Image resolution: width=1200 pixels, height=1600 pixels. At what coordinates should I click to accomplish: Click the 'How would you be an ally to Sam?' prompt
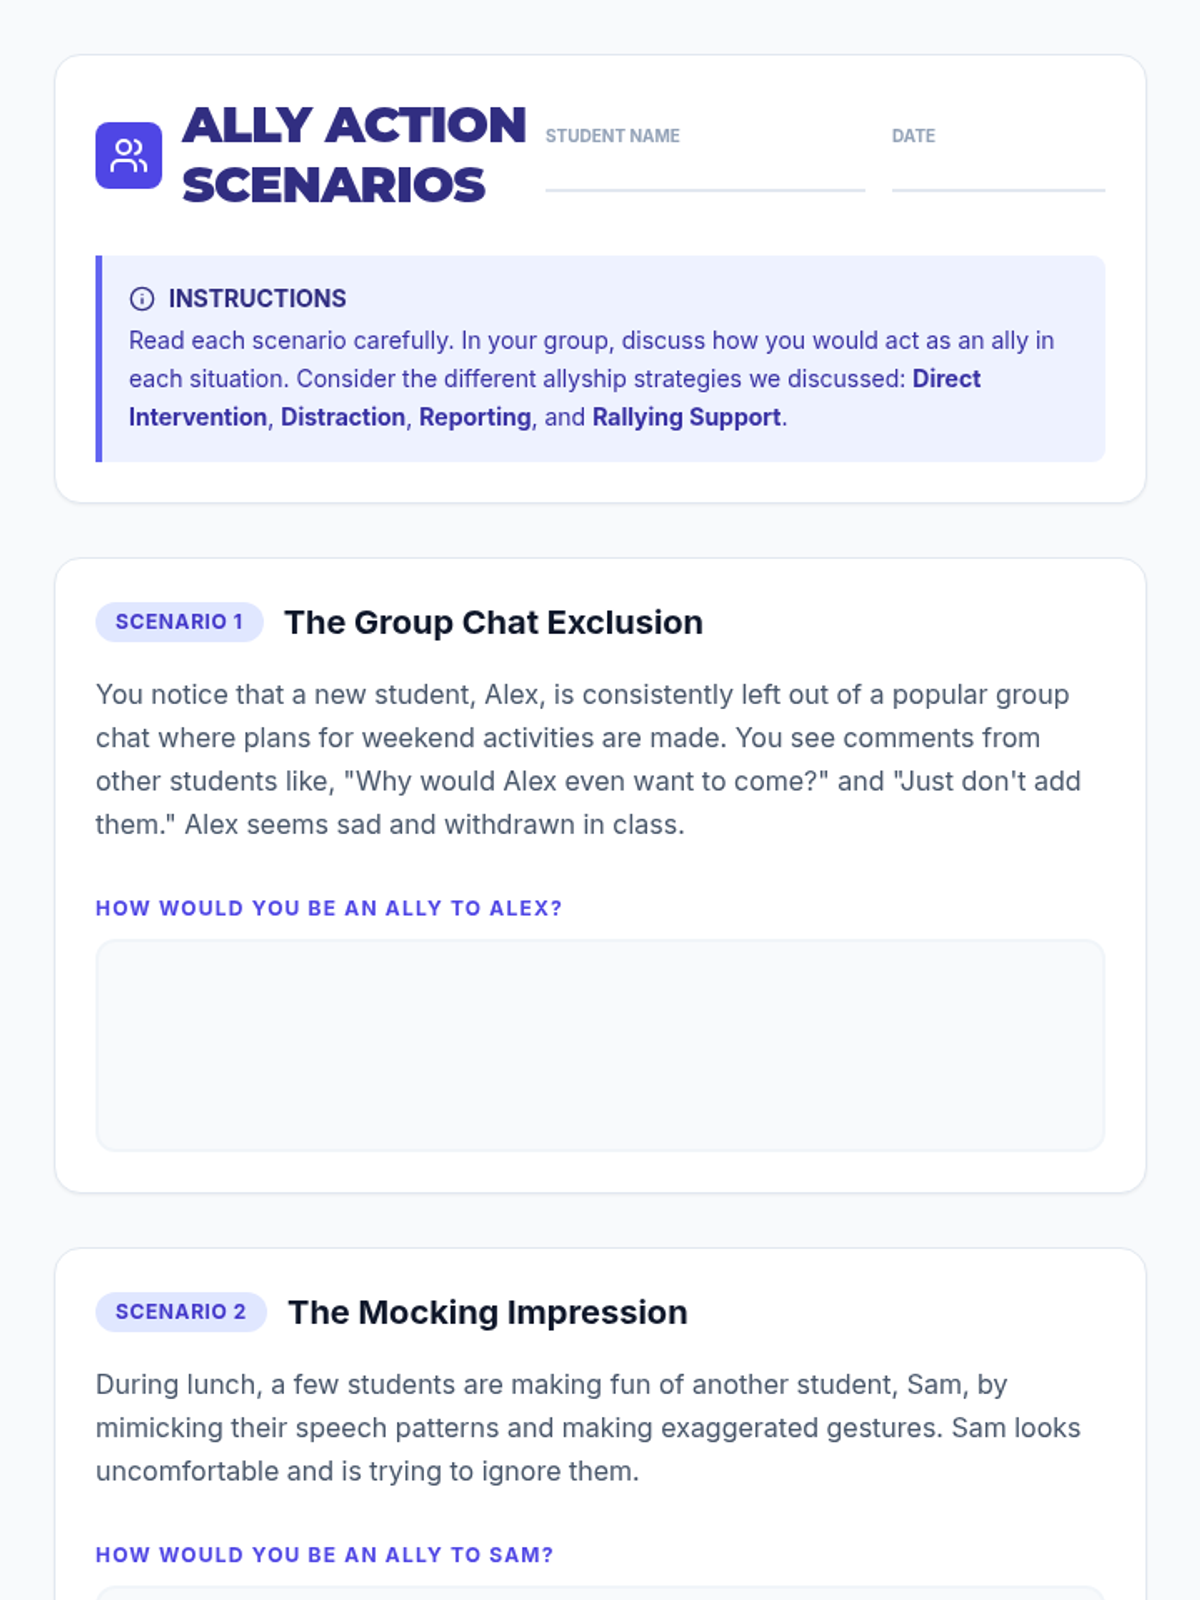[324, 1555]
